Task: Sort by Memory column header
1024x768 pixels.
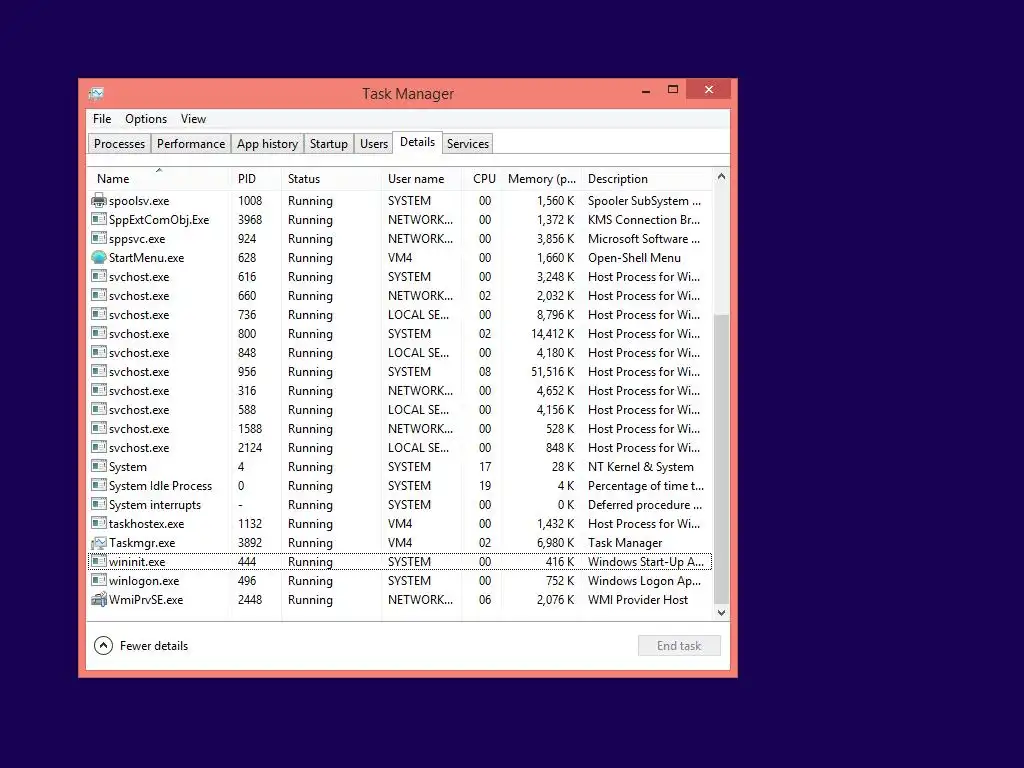Action: click(541, 178)
